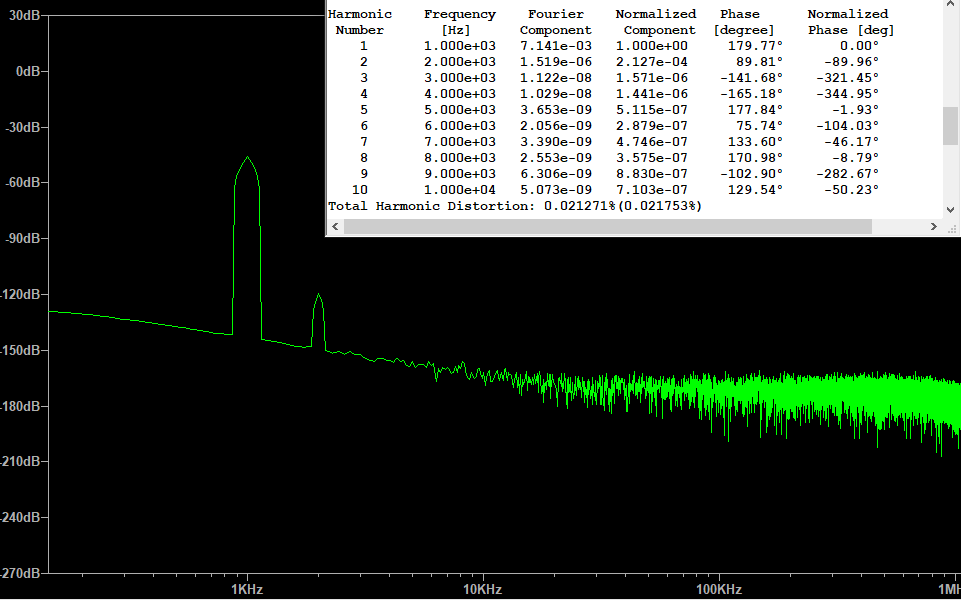Click the -30dB vertical axis label
Viewport: 961px width, 600px height.
[23, 127]
